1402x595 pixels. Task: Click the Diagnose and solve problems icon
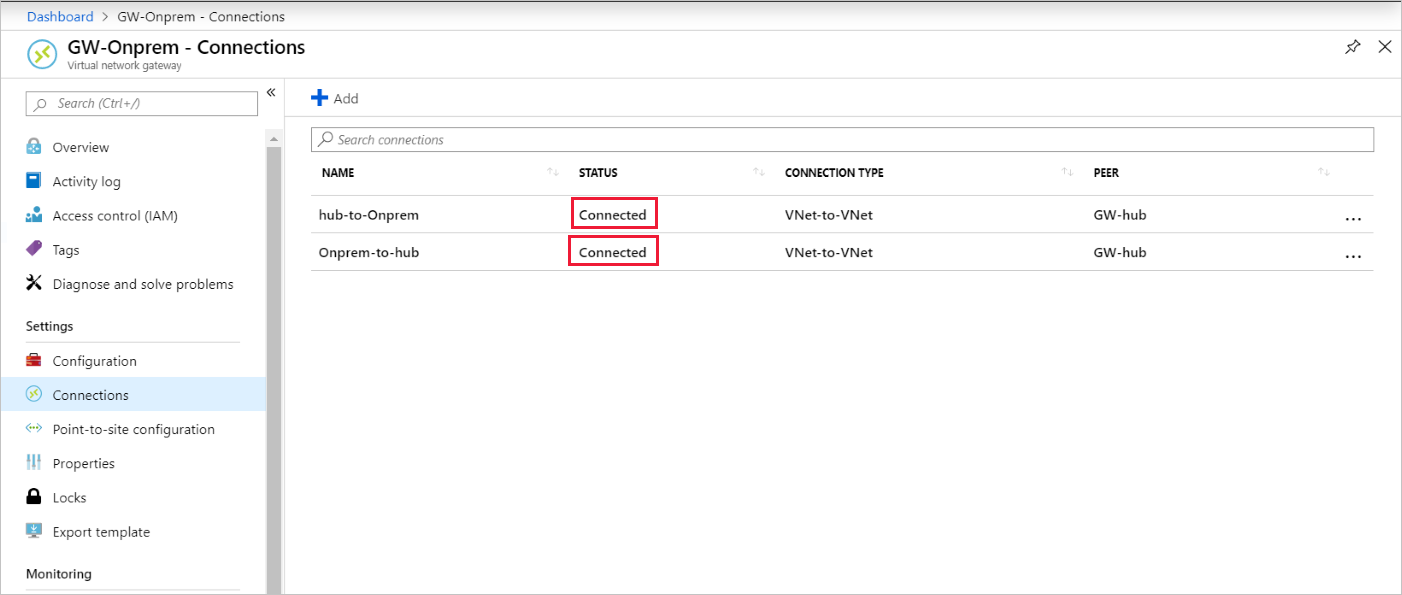[x=34, y=284]
